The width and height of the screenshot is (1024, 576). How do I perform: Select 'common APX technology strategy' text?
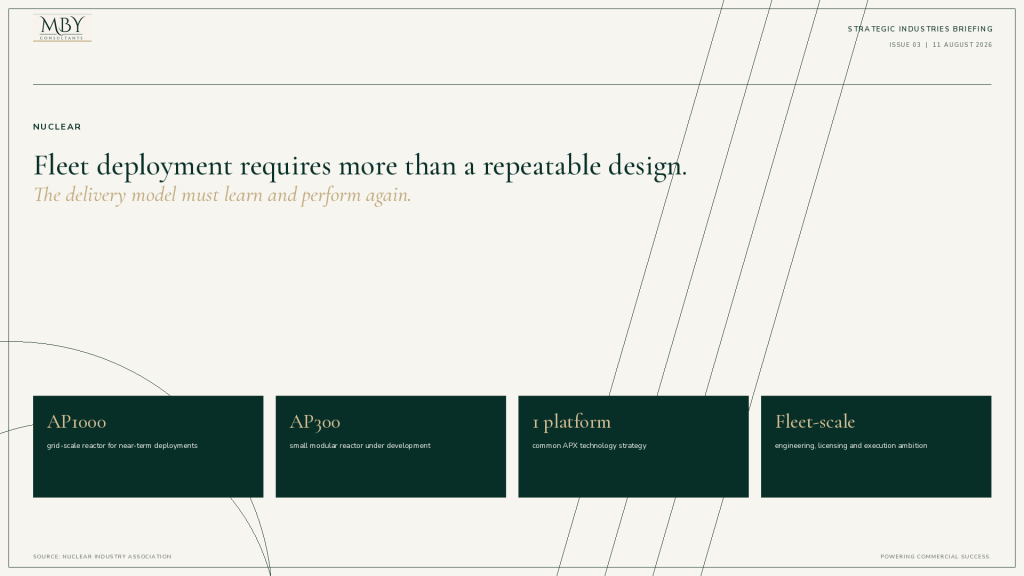(x=589, y=445)
